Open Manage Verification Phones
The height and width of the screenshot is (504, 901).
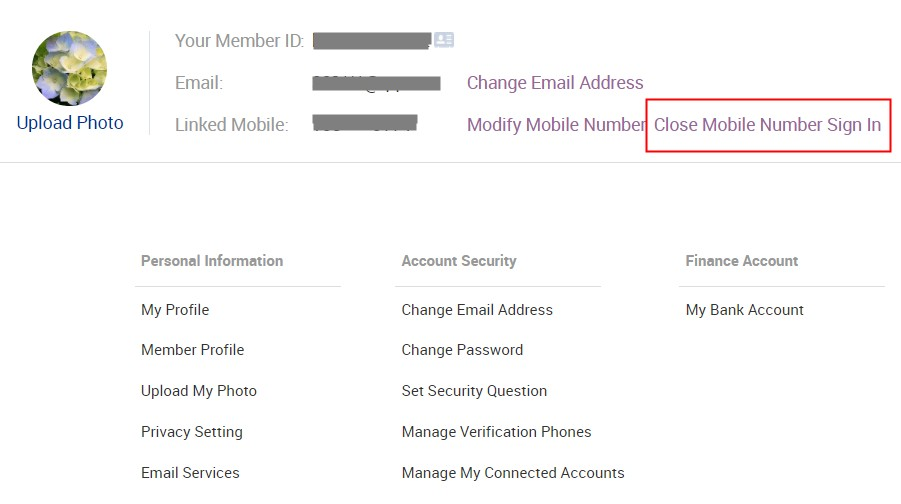click(x=496, y=432)
